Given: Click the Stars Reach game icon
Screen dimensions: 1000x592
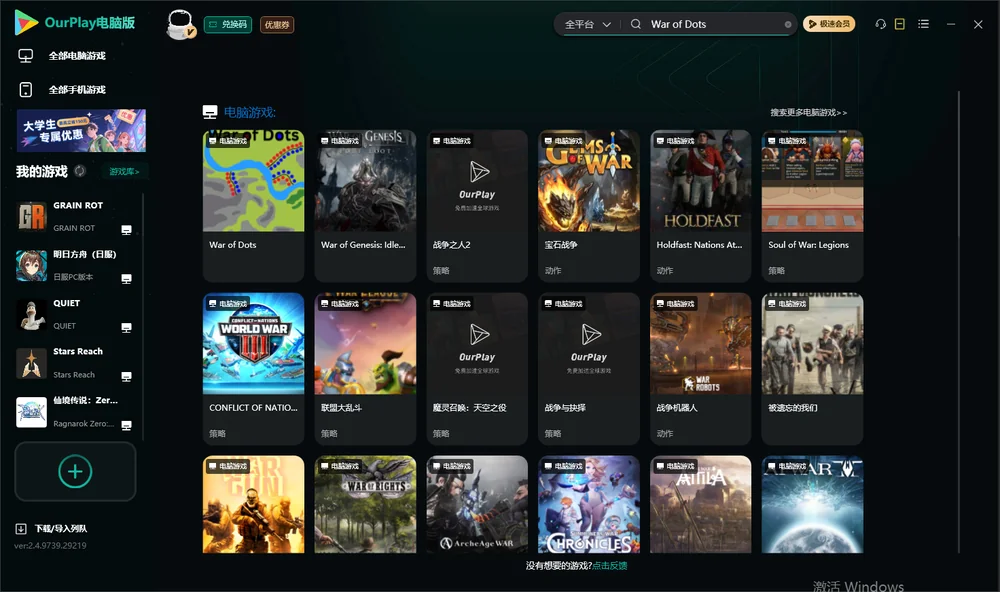Looking at the screenshot, I should (31, 363).
